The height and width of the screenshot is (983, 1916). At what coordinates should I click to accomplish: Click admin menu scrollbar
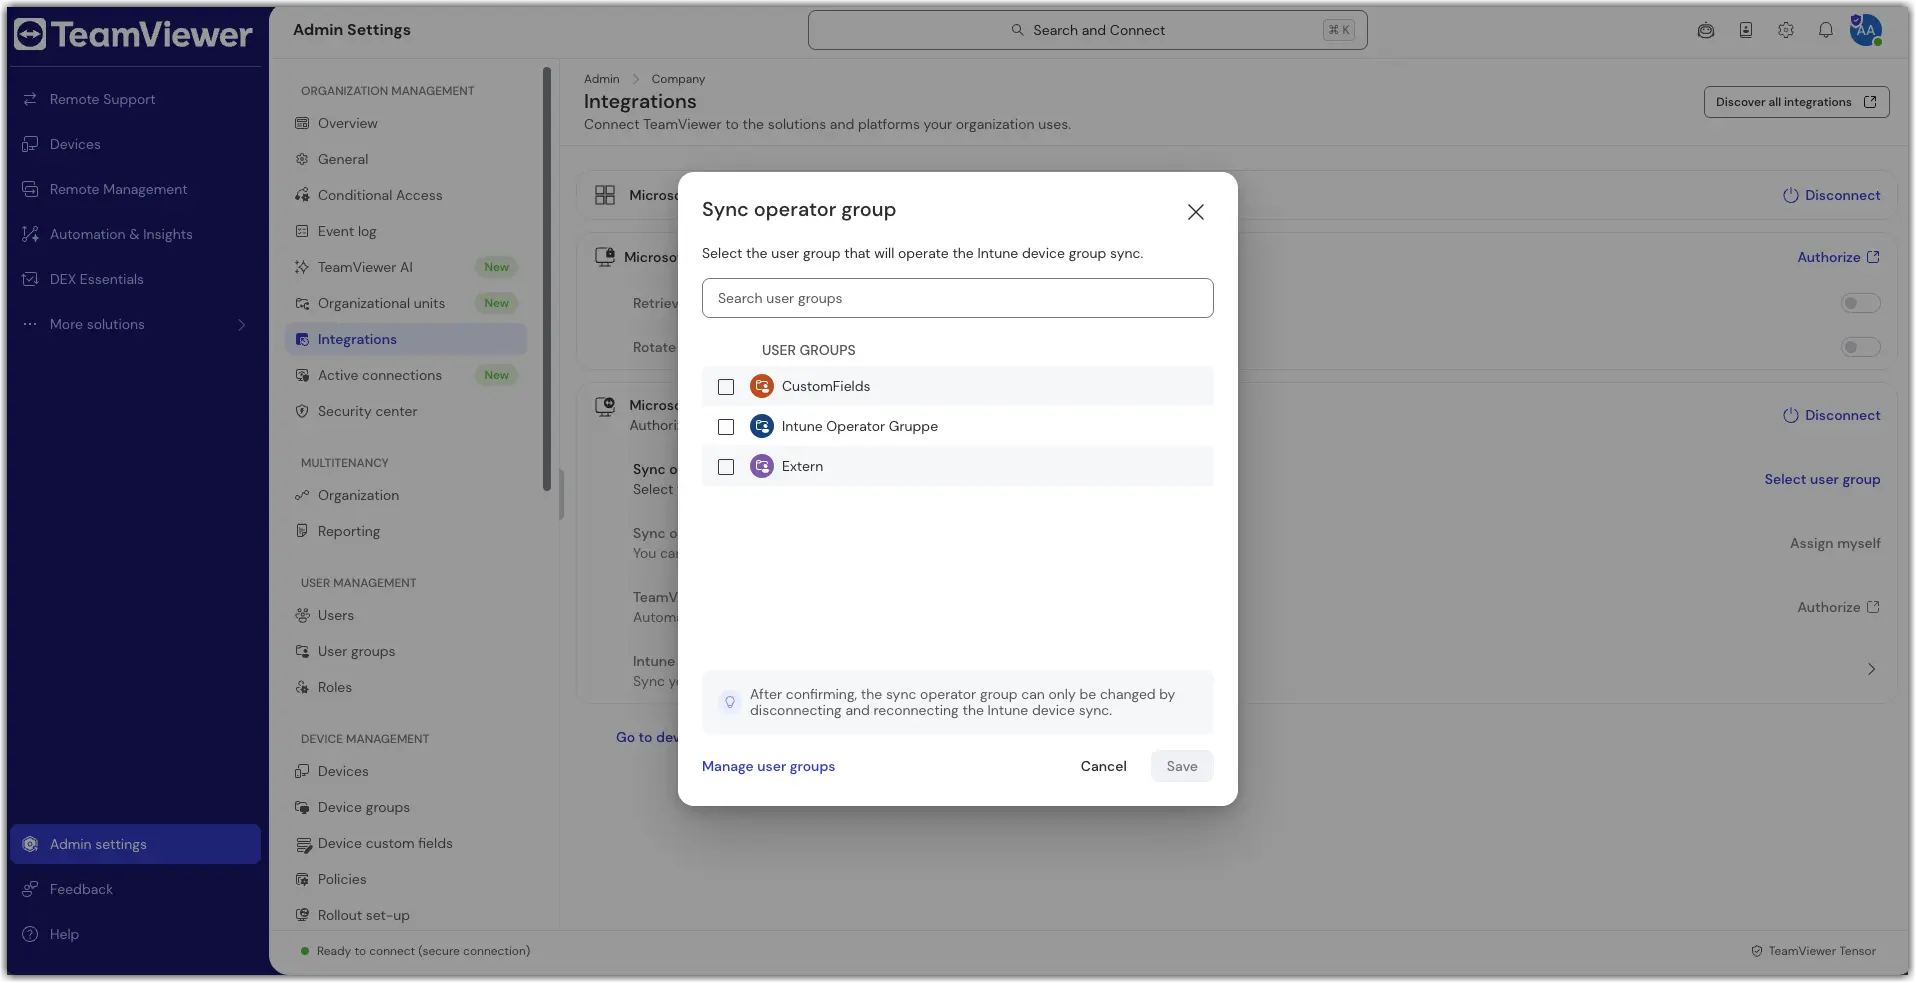point(546,280)
